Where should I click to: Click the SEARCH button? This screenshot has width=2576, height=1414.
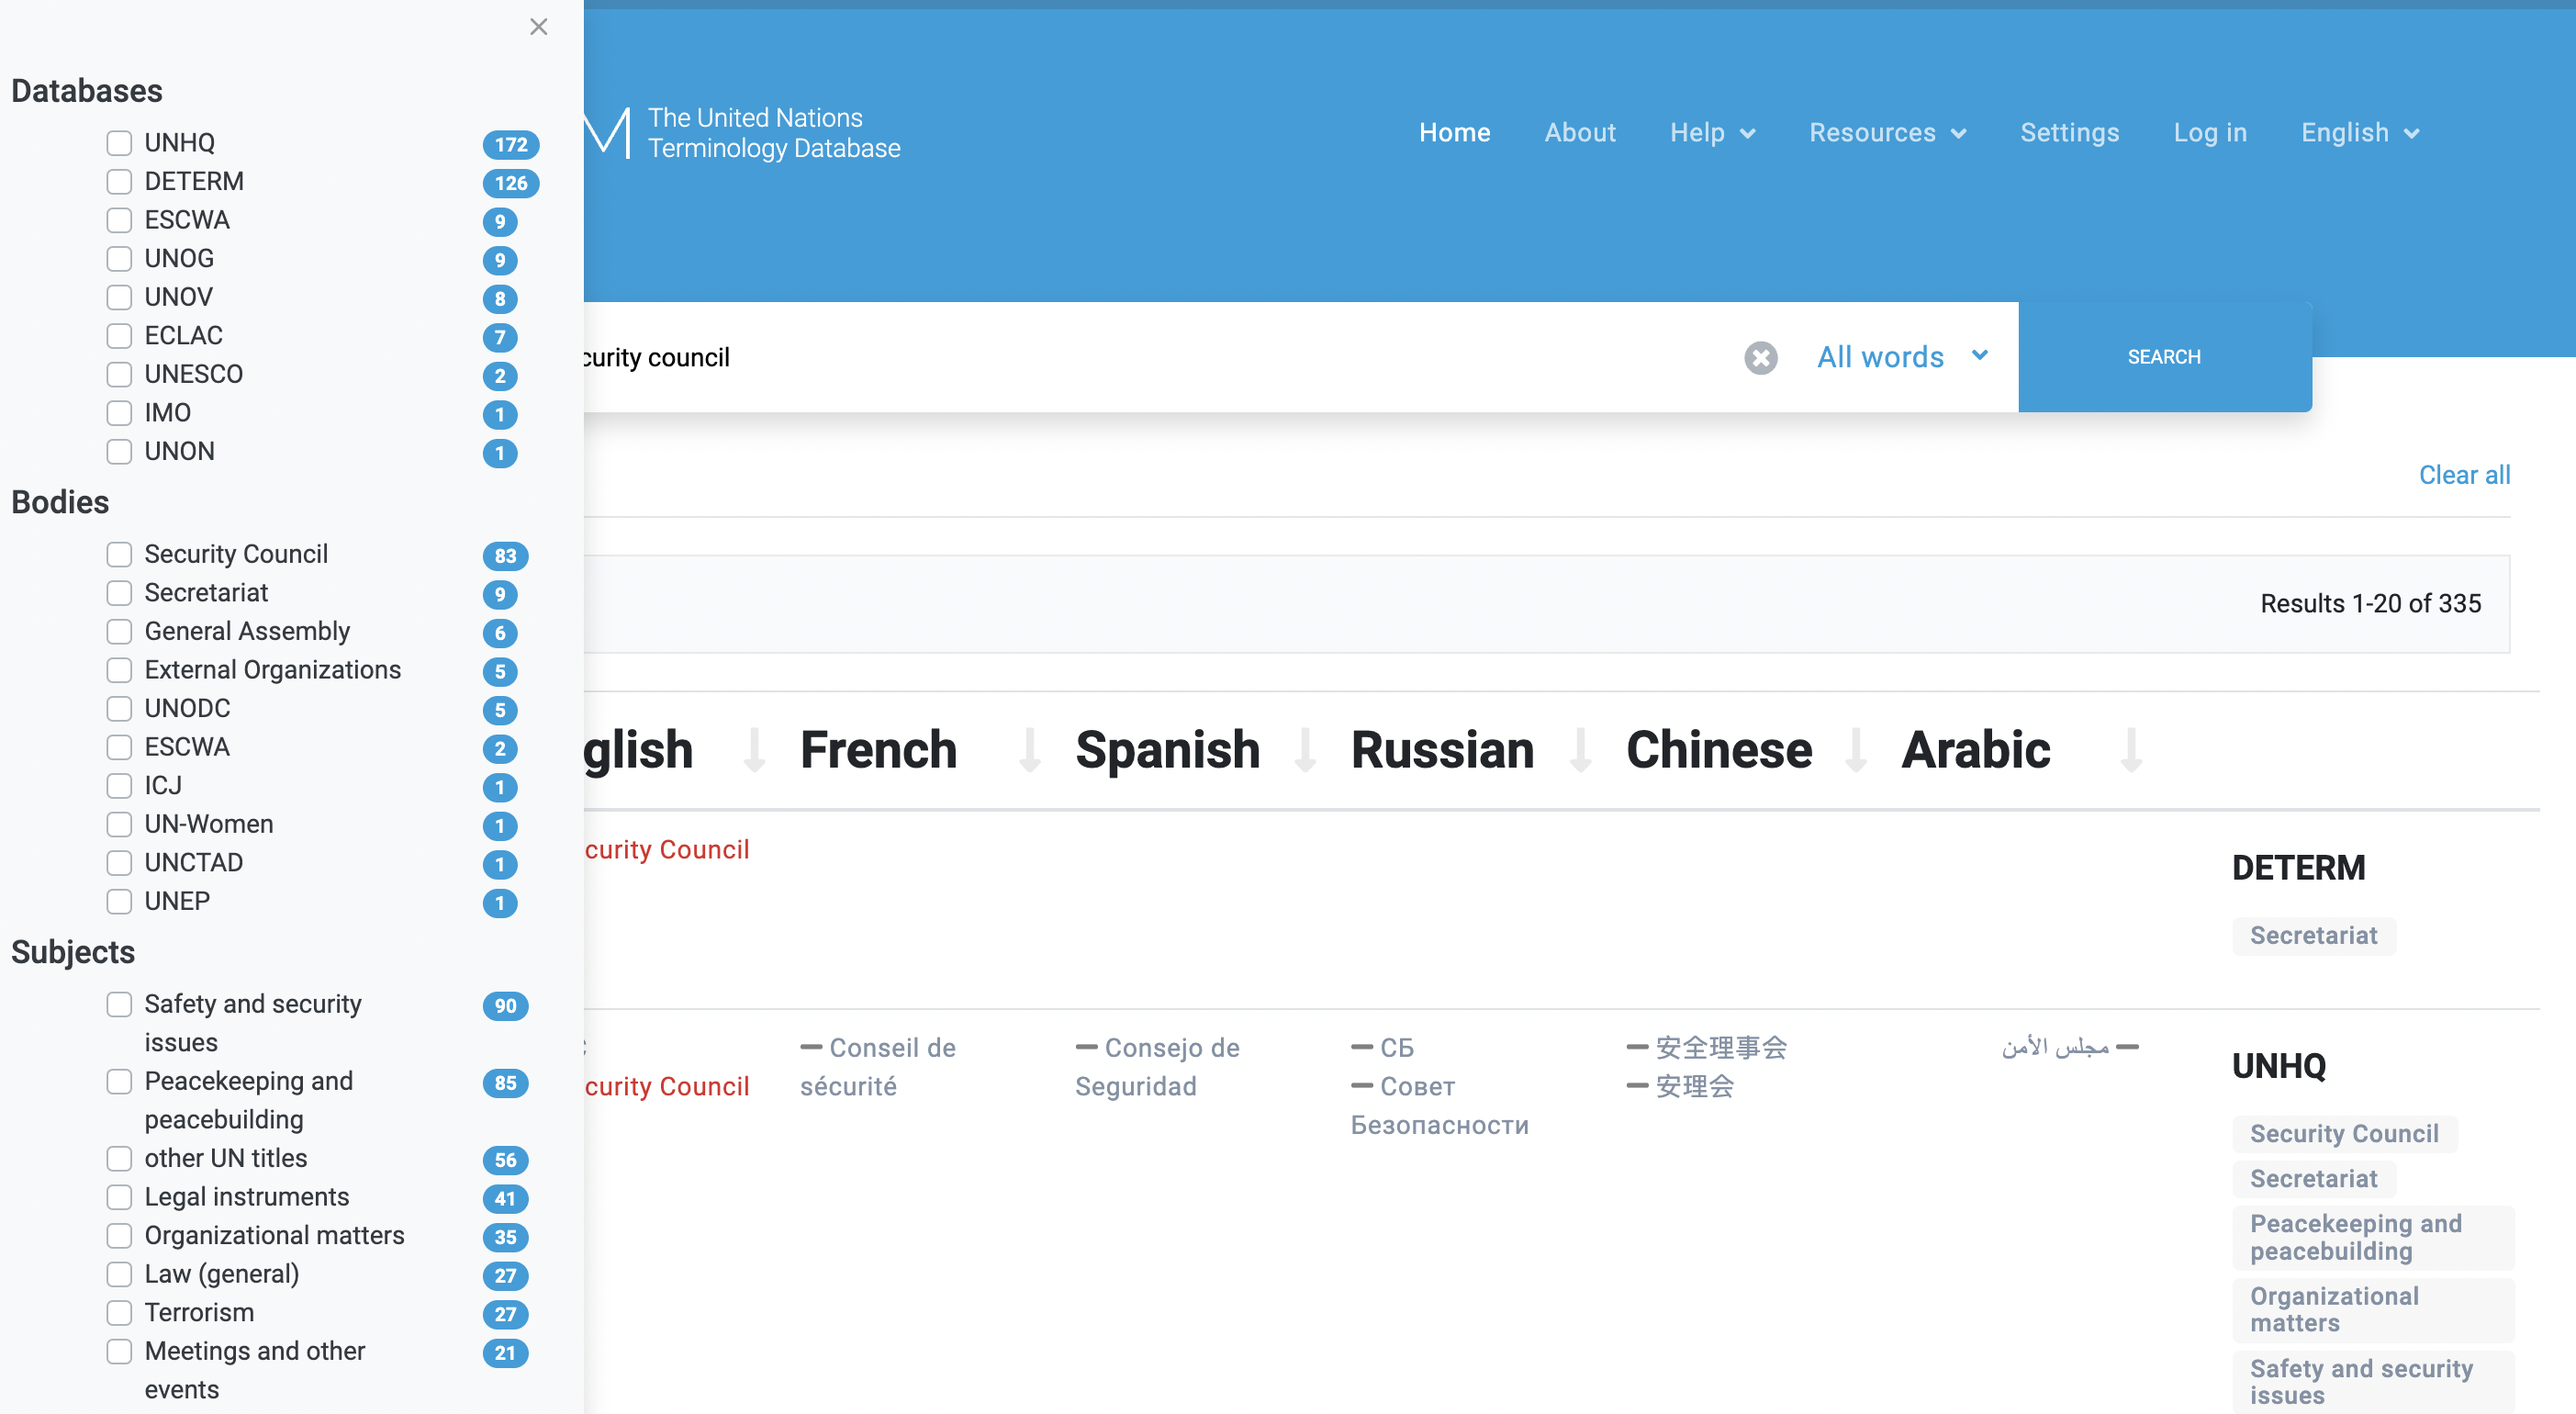[2164, 357]
